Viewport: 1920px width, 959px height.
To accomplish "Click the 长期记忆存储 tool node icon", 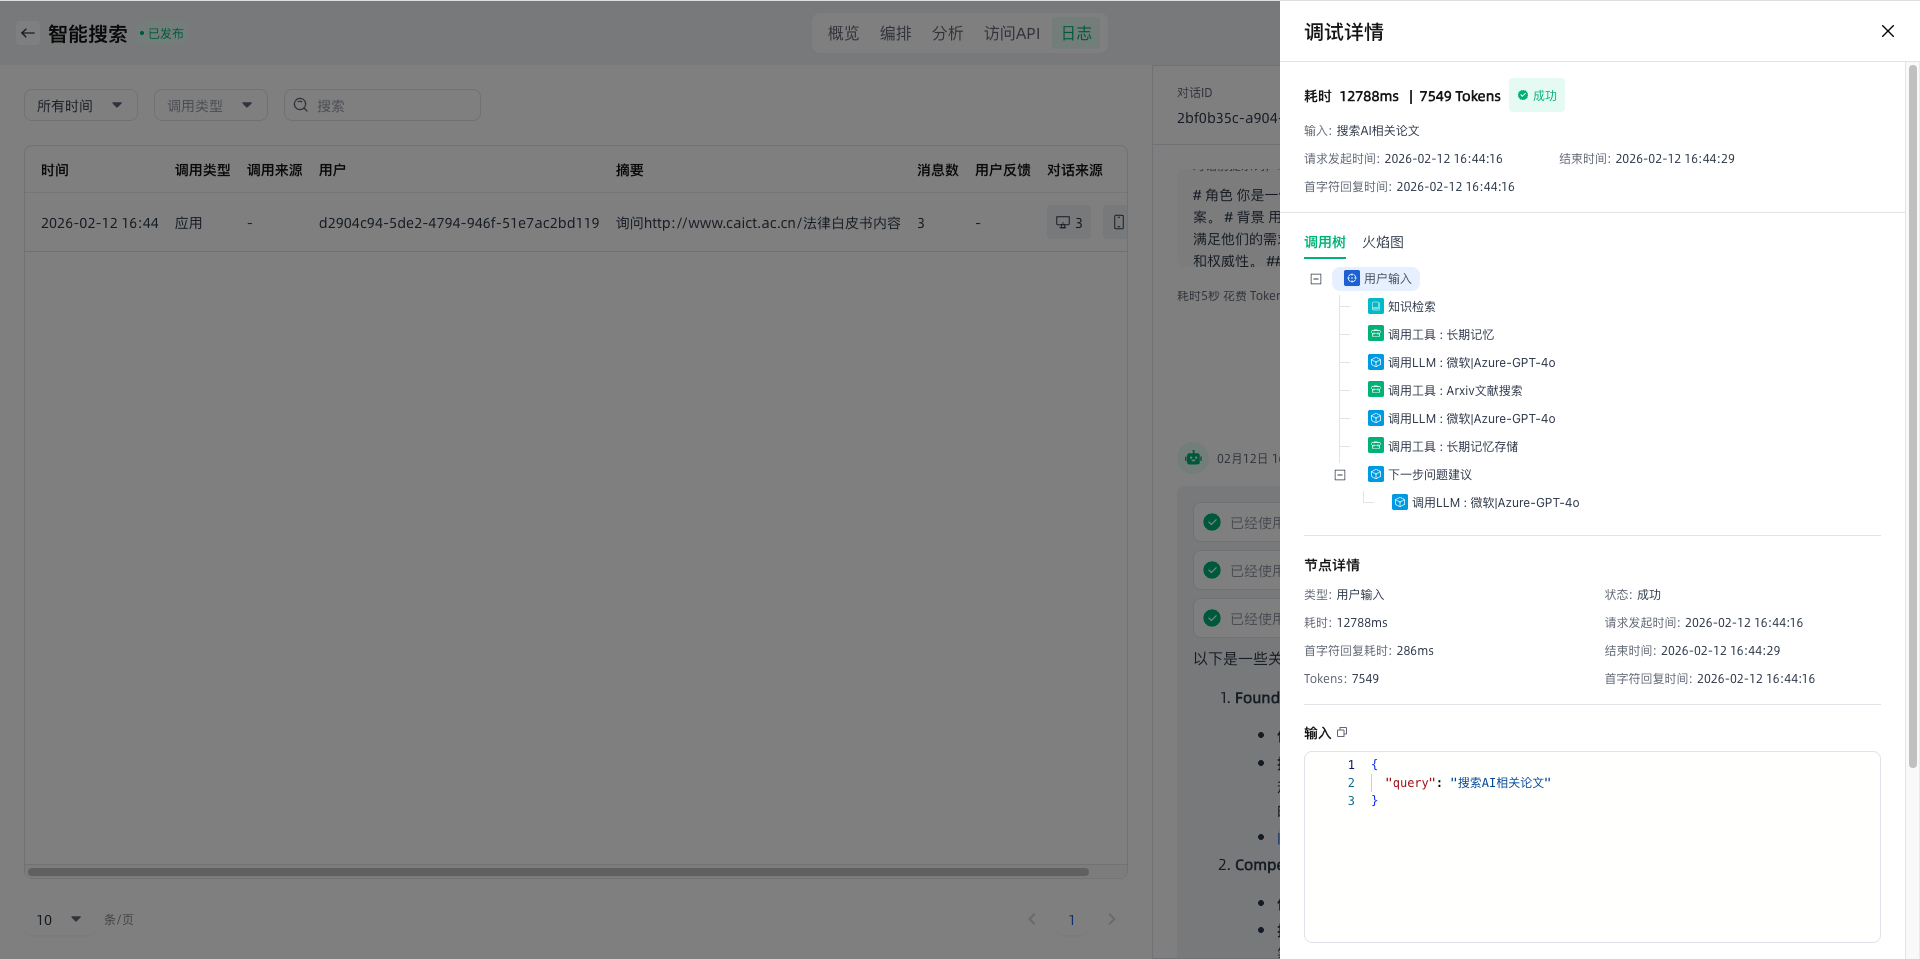I will (1376, 446).
